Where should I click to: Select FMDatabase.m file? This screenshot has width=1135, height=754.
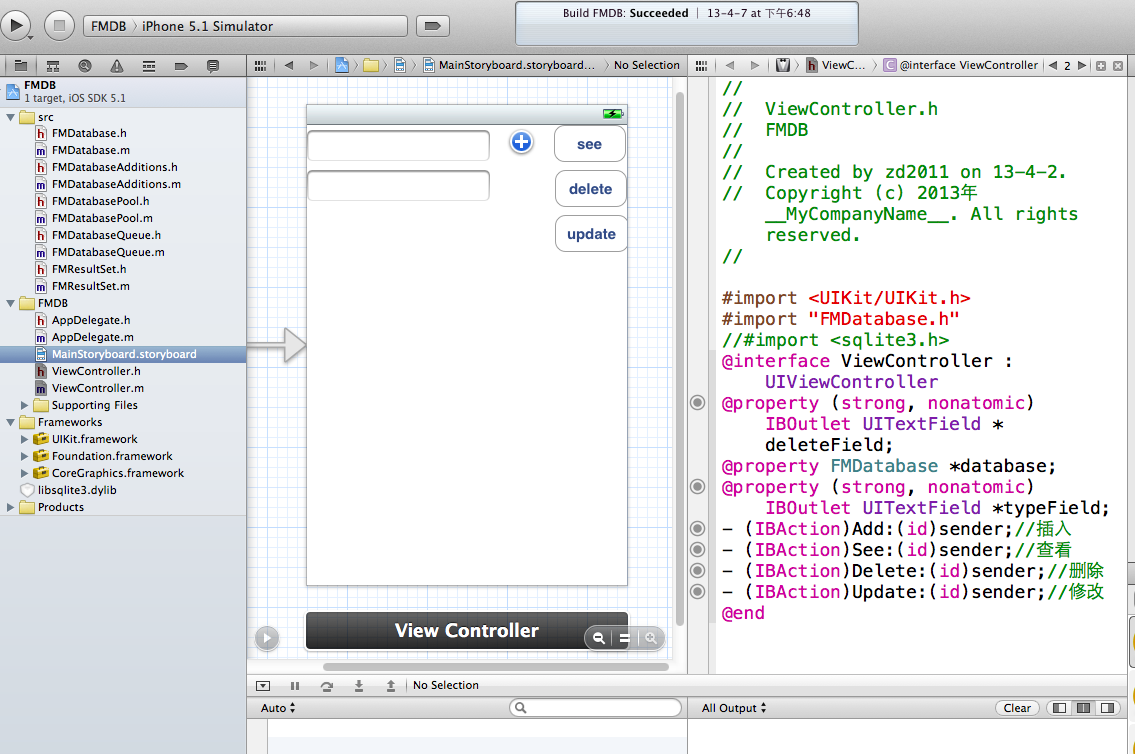coord(90,150)
